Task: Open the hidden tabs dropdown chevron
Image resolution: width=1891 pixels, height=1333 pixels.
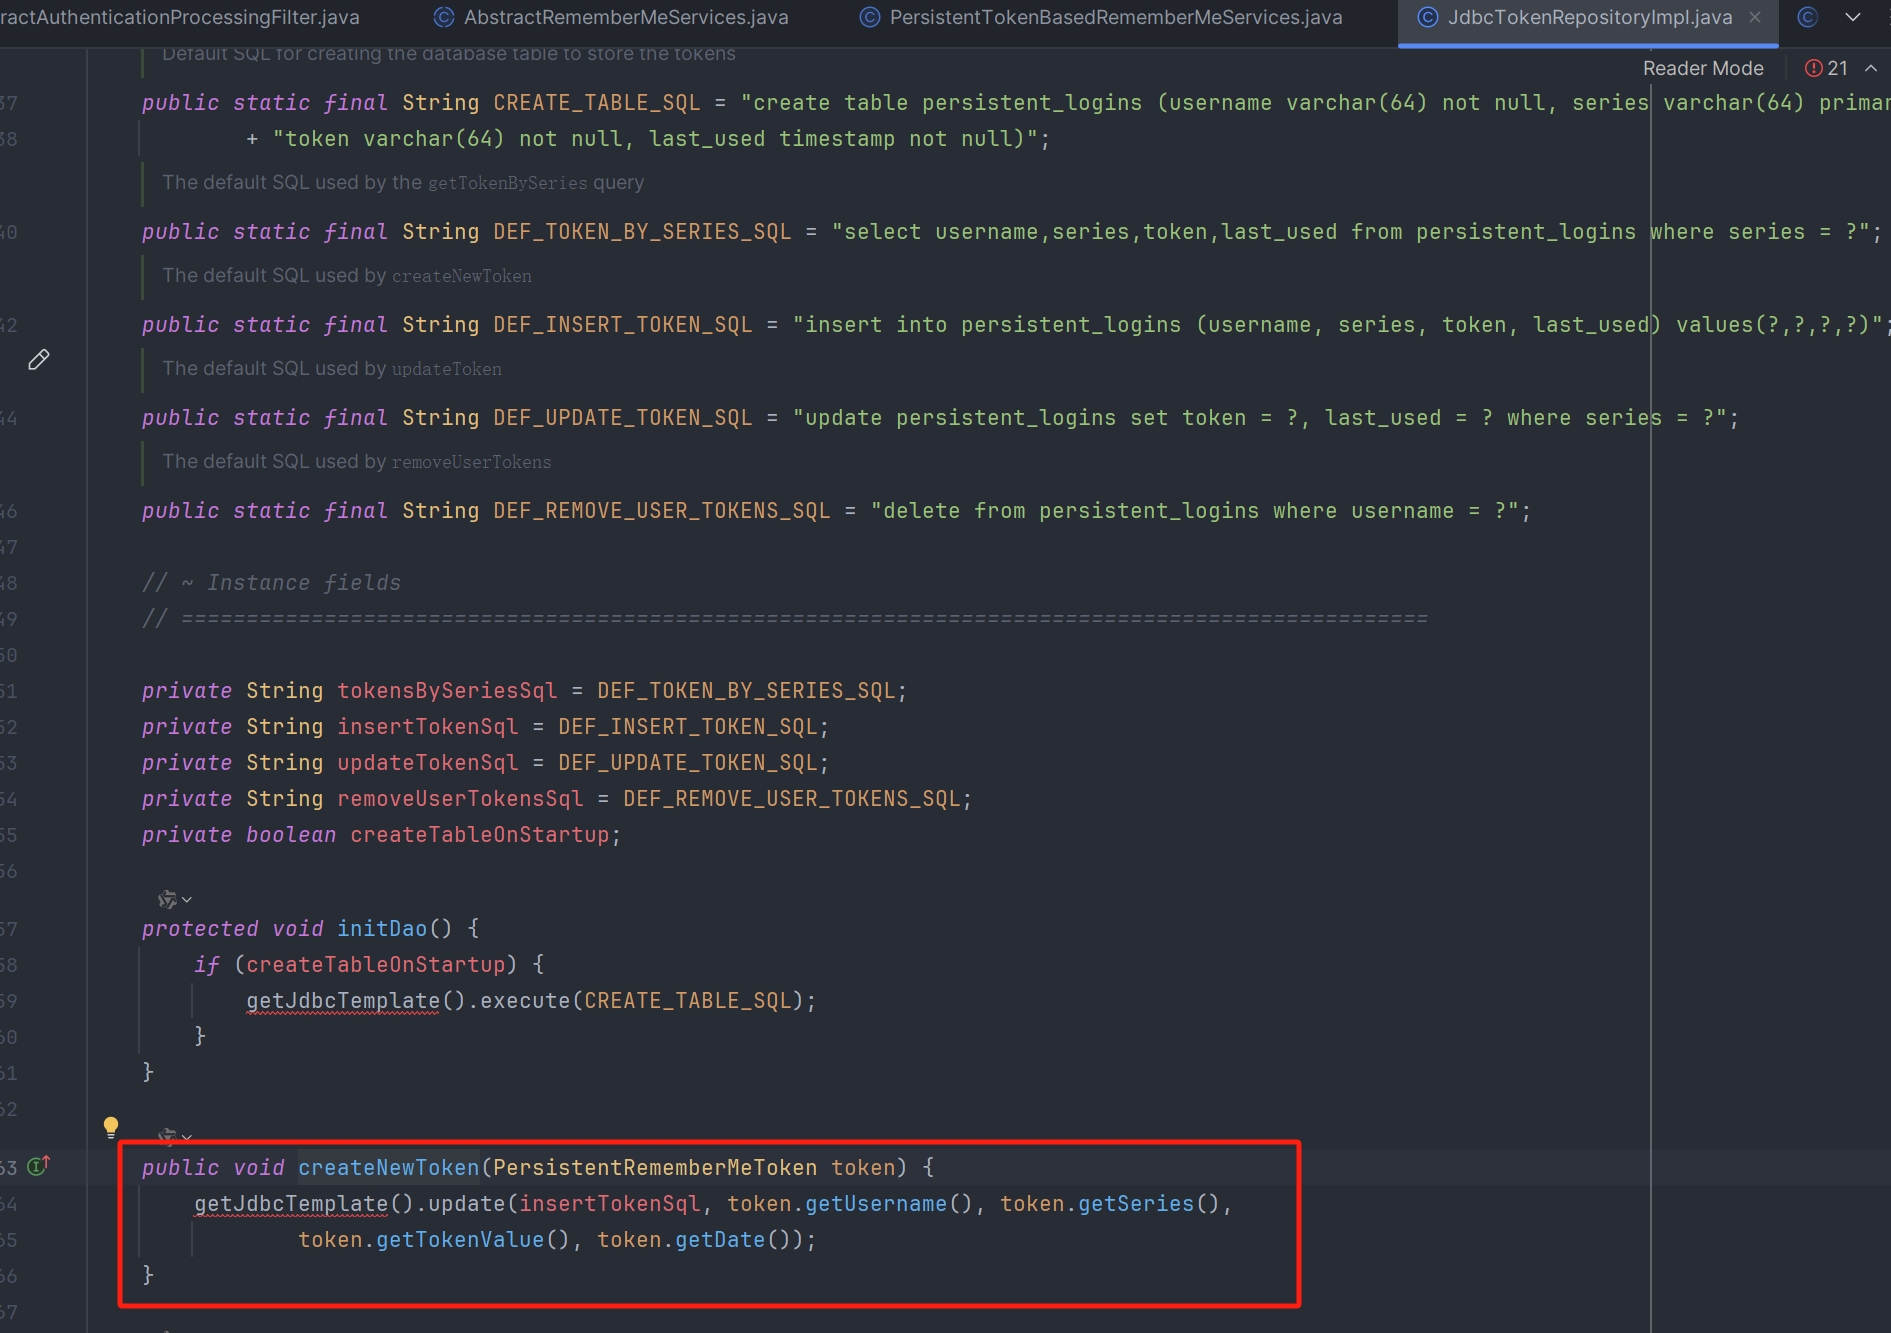Action: point(1853,18)
